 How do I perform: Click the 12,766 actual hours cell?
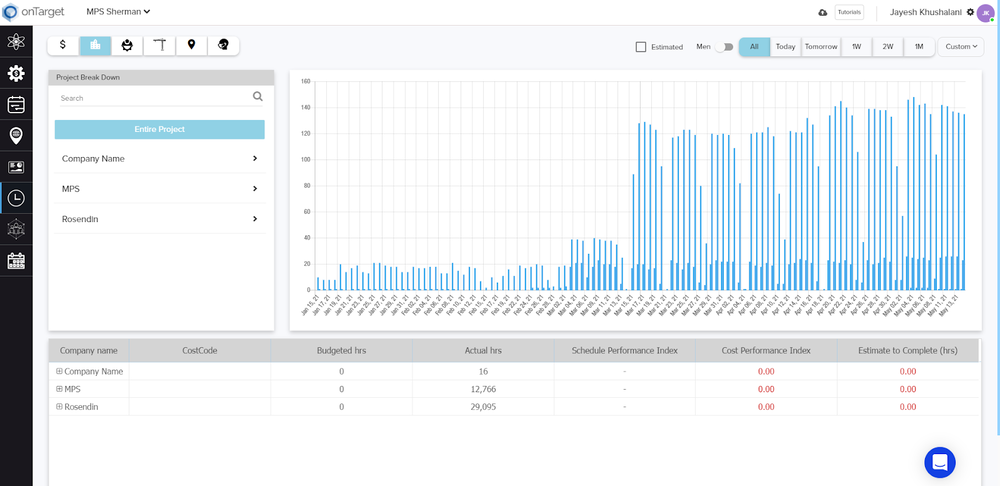[x=483, y=389]
